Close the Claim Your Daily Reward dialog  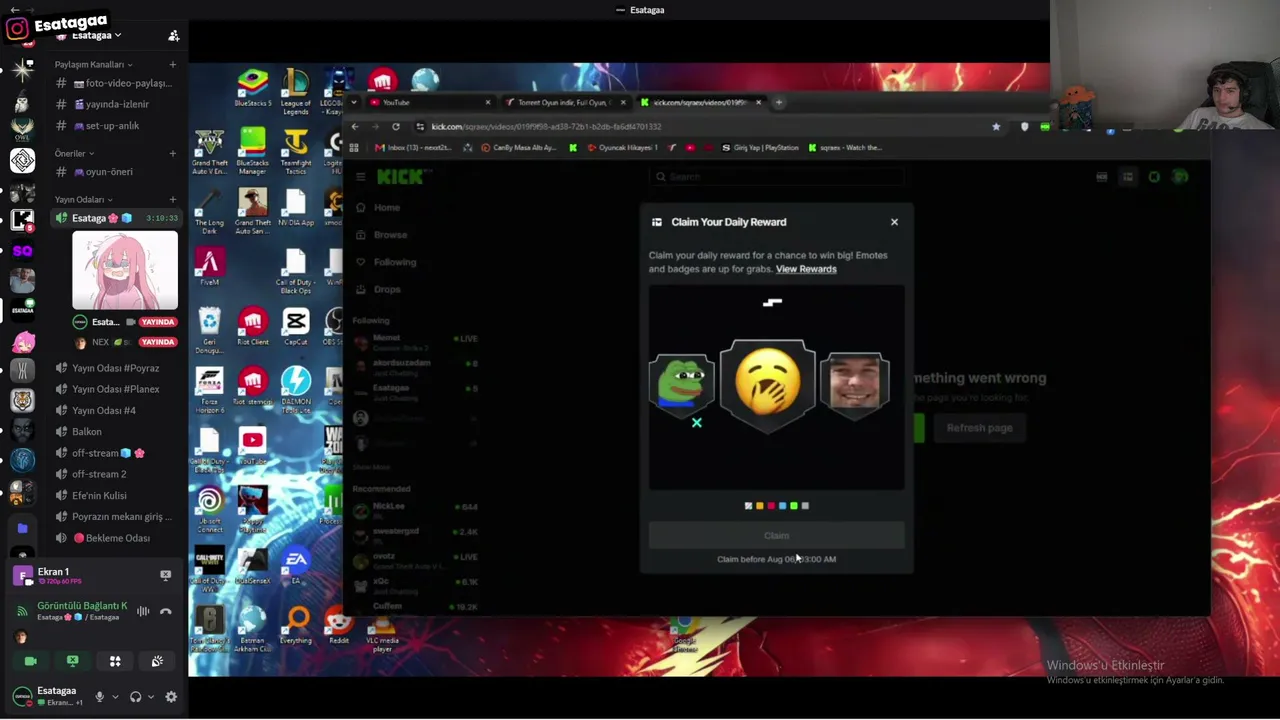(894, 222)
